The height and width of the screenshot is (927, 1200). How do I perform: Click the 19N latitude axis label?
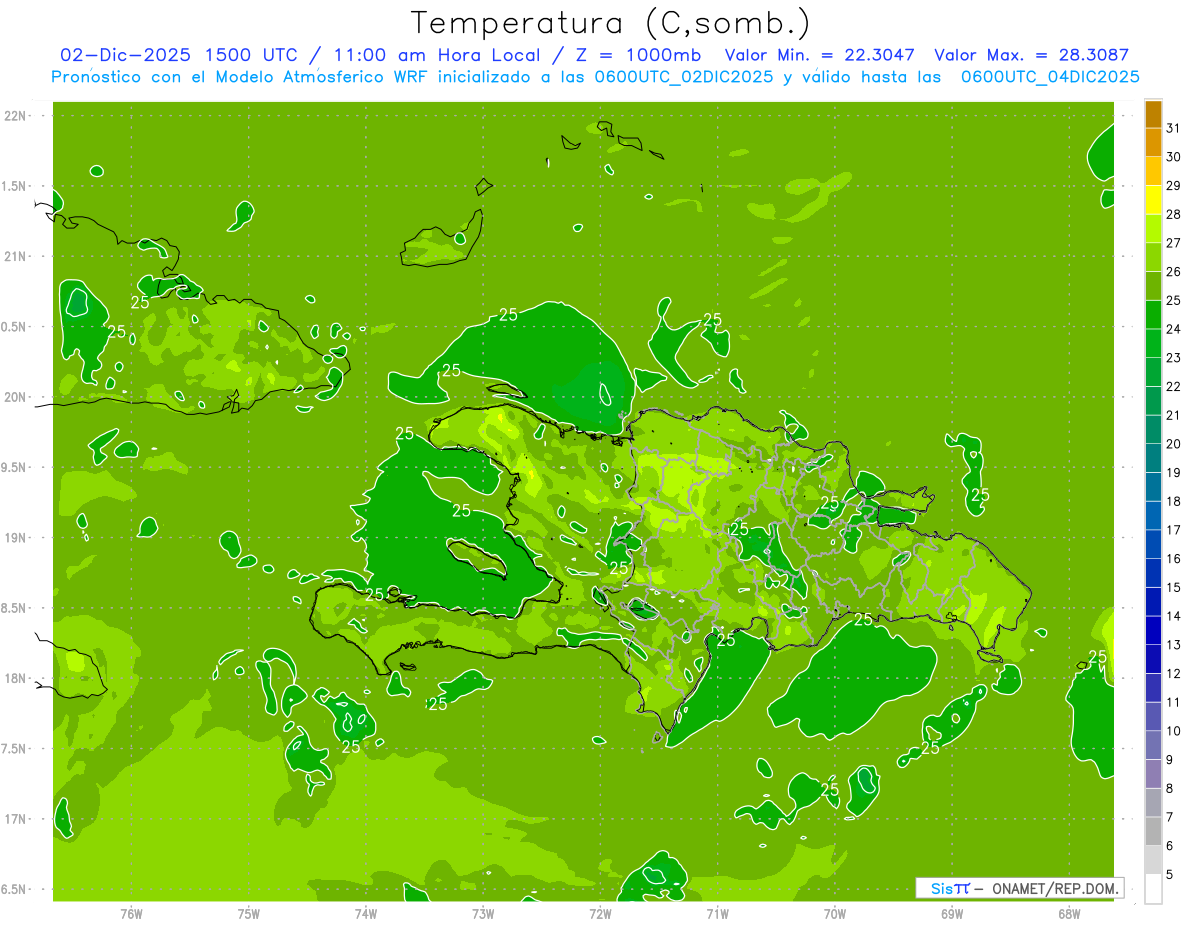pyautogui.click(x=16, y=537)
